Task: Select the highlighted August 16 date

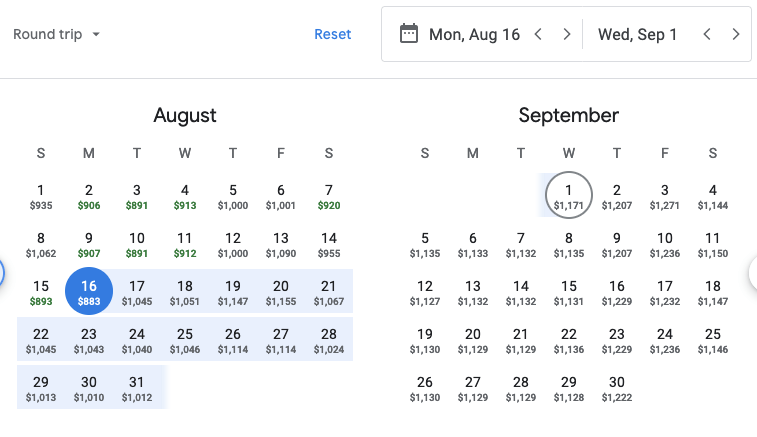Action: coord(89,292)
